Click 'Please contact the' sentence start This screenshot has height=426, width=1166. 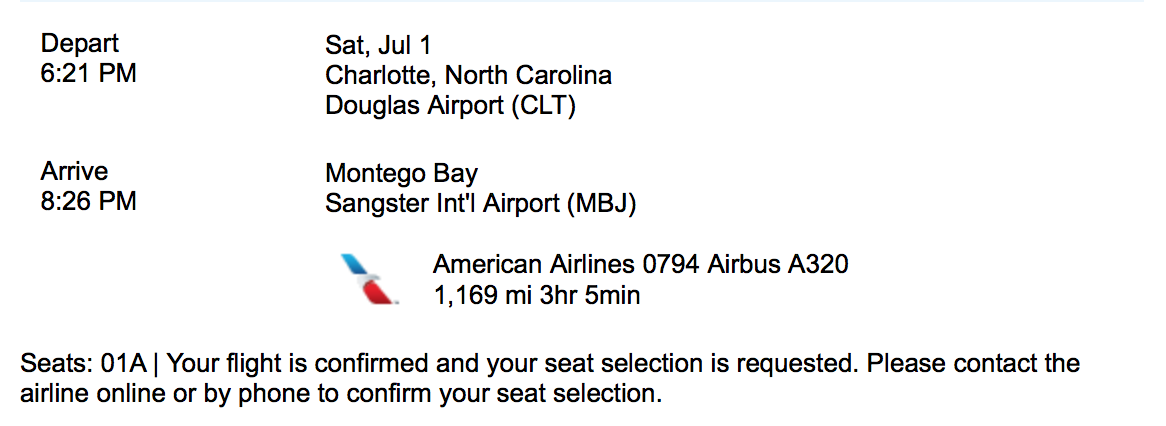click(x=973, y=364)
